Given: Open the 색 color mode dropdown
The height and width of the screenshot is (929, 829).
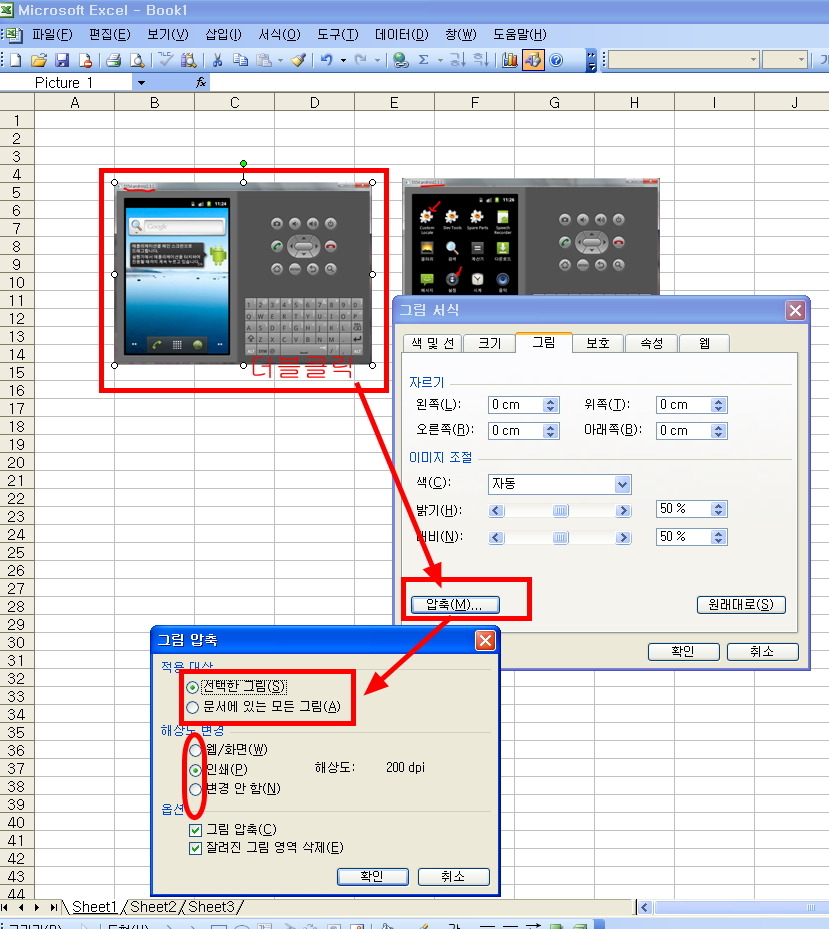Looking at the screenshot, I should (622, 484).
